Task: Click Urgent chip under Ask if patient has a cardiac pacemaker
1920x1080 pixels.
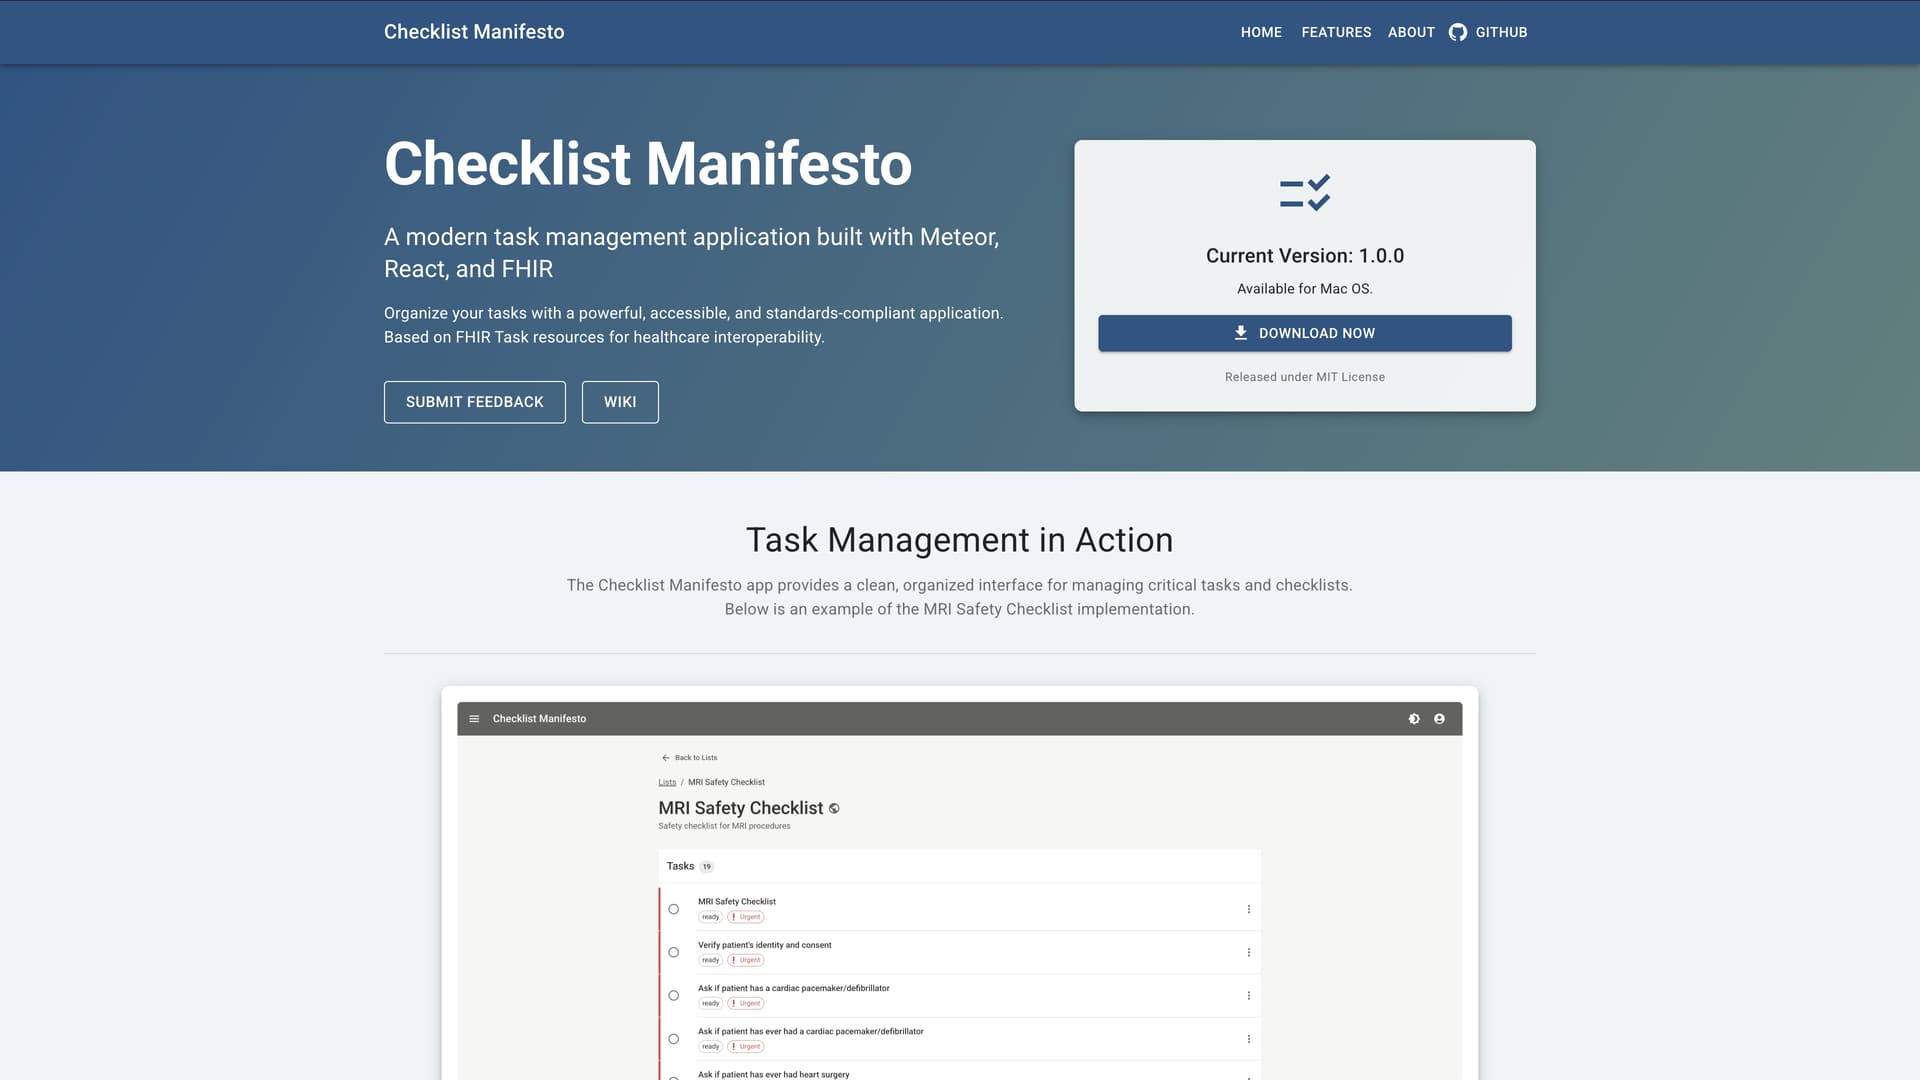Action: [x=746, y=1003]
